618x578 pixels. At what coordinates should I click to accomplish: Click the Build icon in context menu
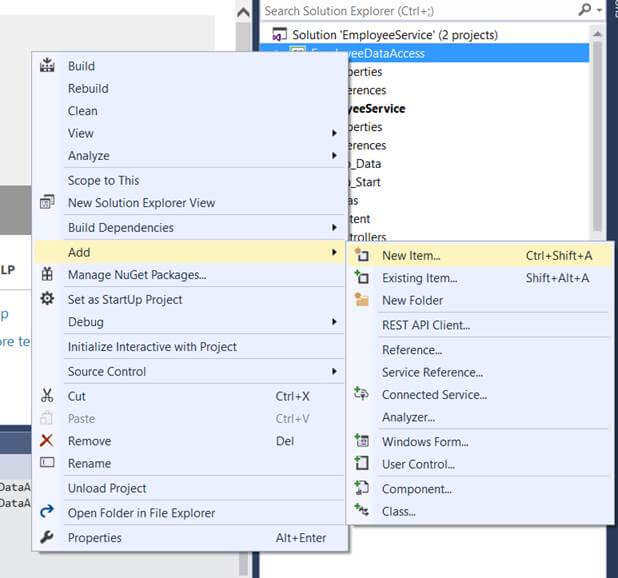[47, 66]
